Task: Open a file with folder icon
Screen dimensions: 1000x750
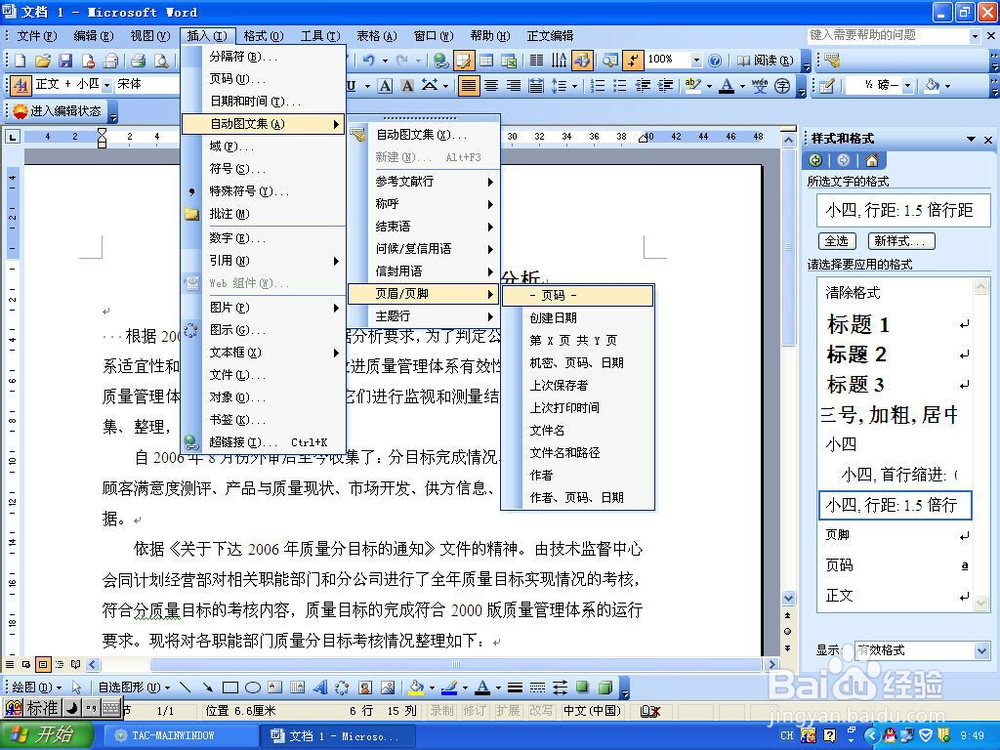Action: pos(42,61)
